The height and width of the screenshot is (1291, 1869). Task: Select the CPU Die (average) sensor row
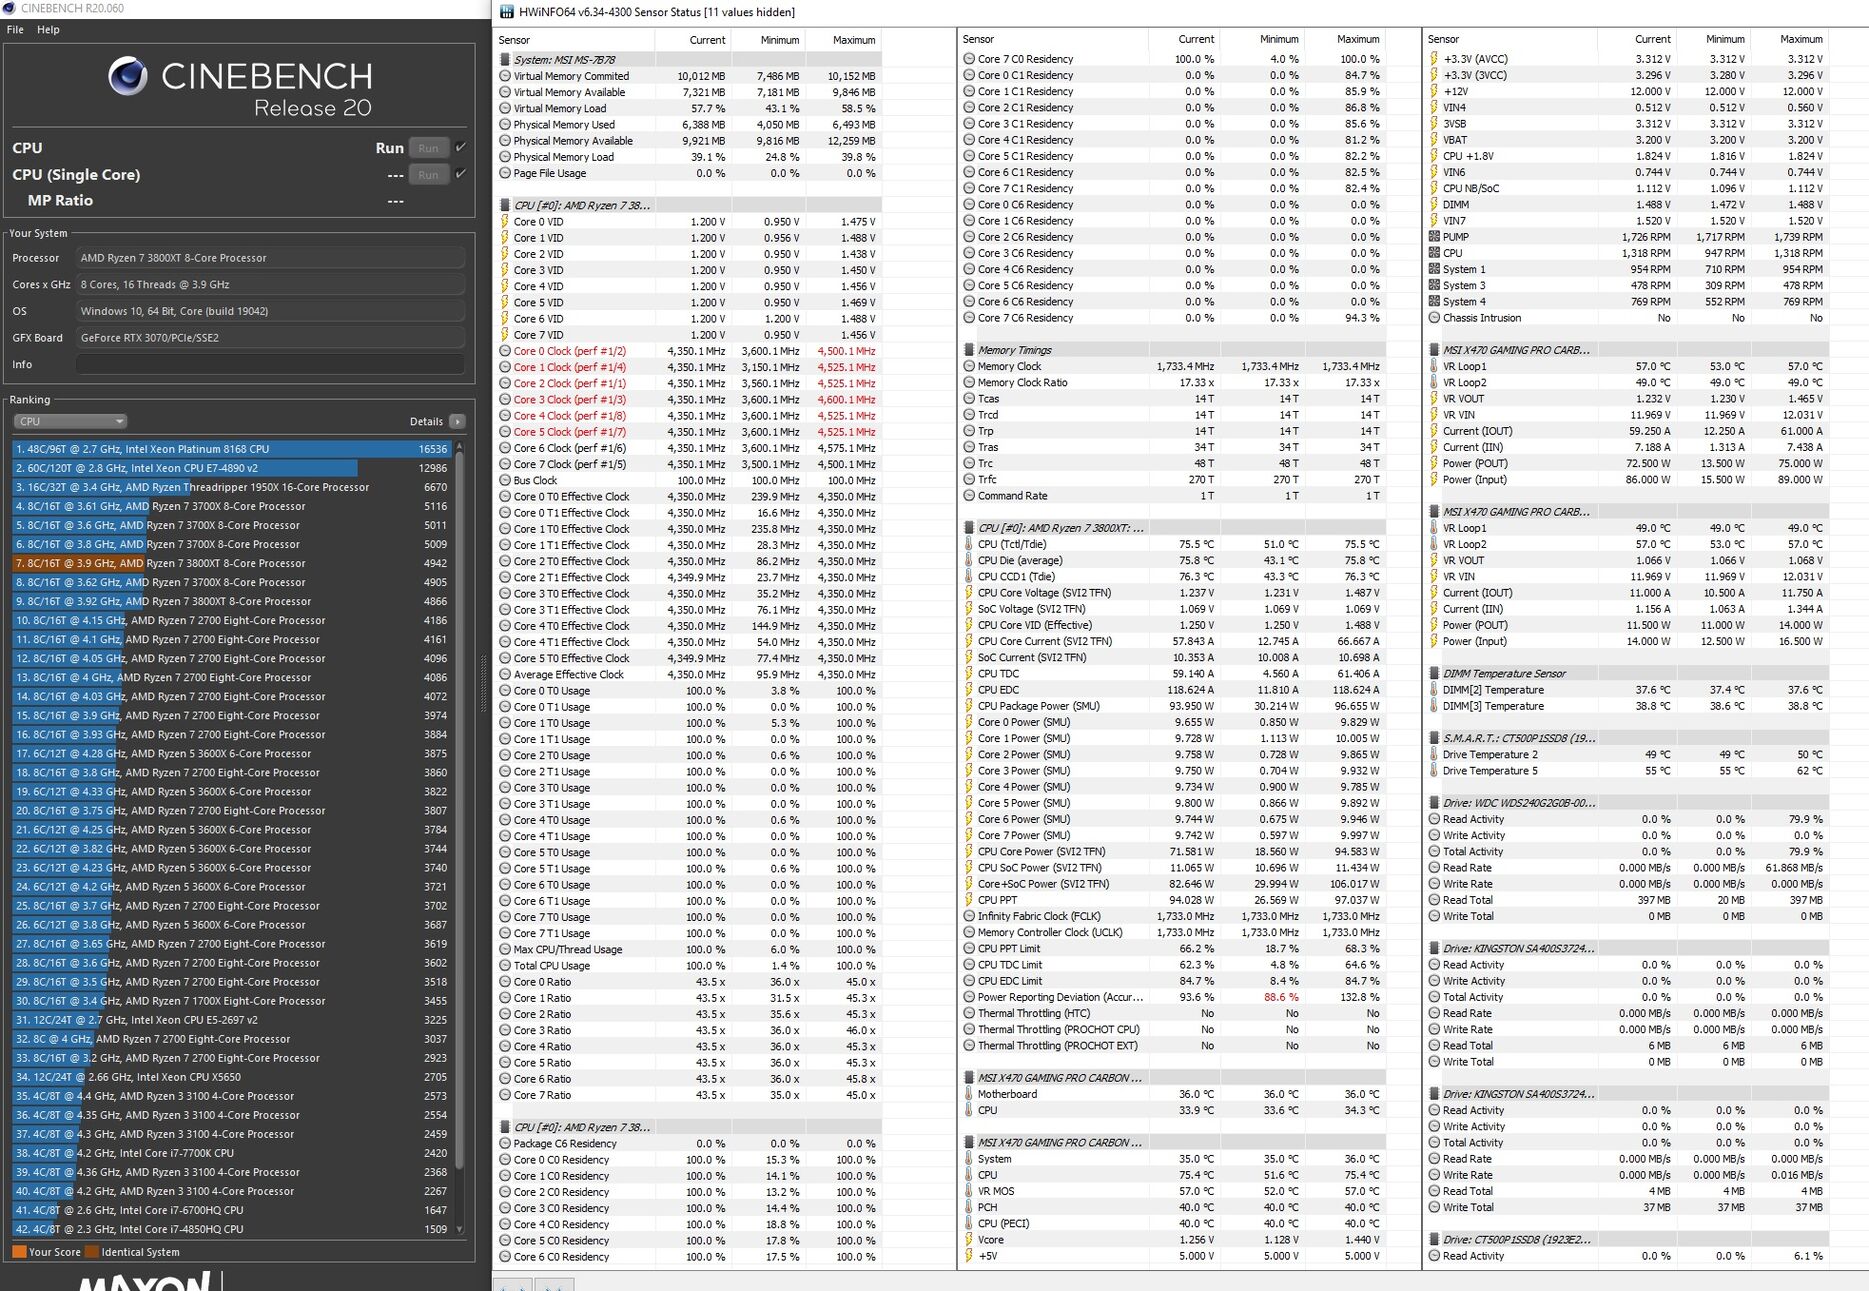pyautogui.click(x=1172, y=560)
